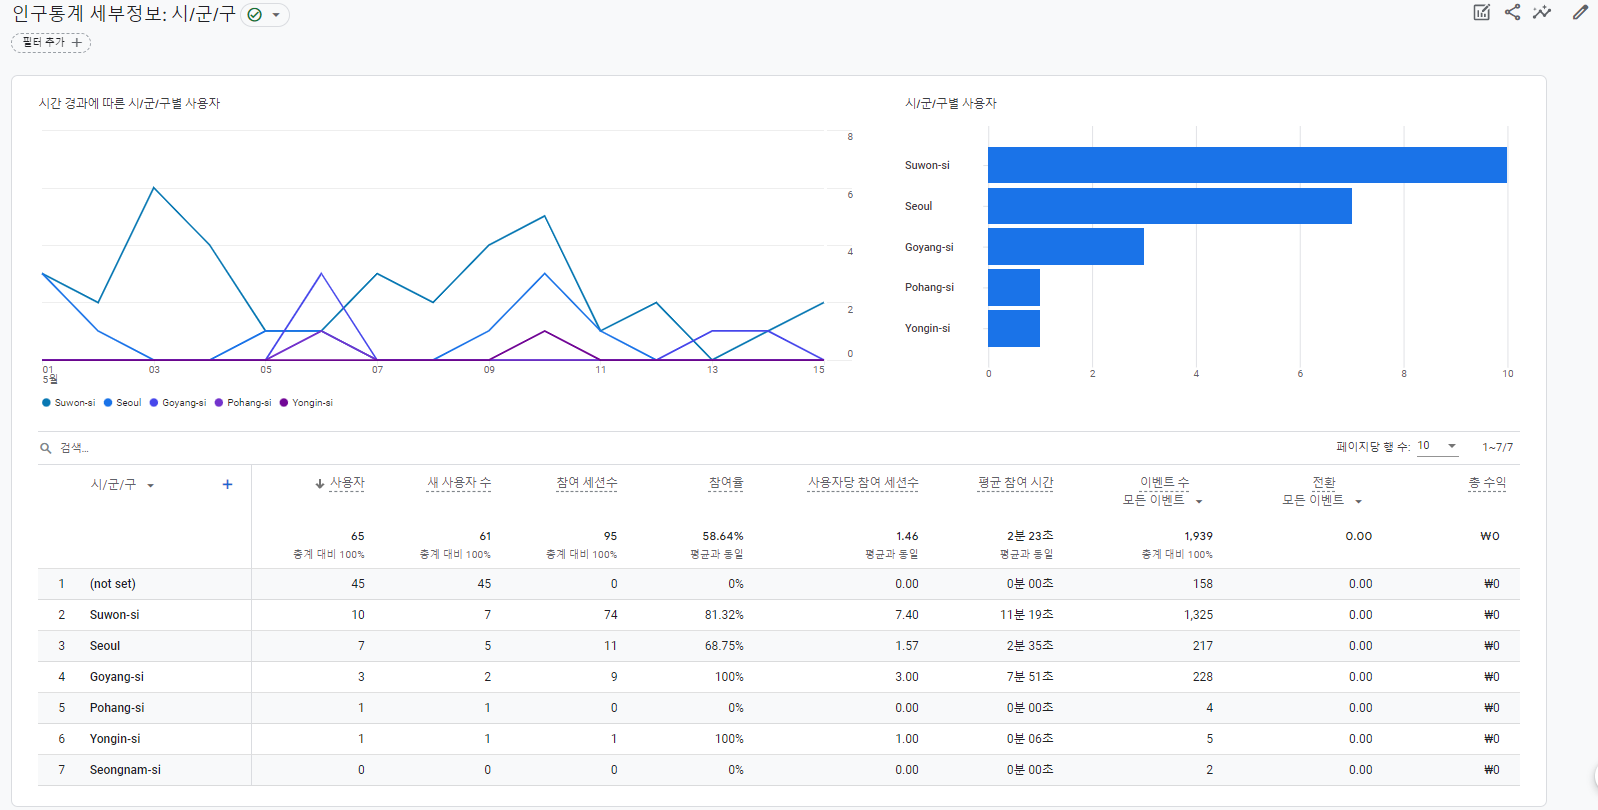This screenshot has width=1598, height=810.
Task: Click the total 1,939 events value
Action: 1198,536
